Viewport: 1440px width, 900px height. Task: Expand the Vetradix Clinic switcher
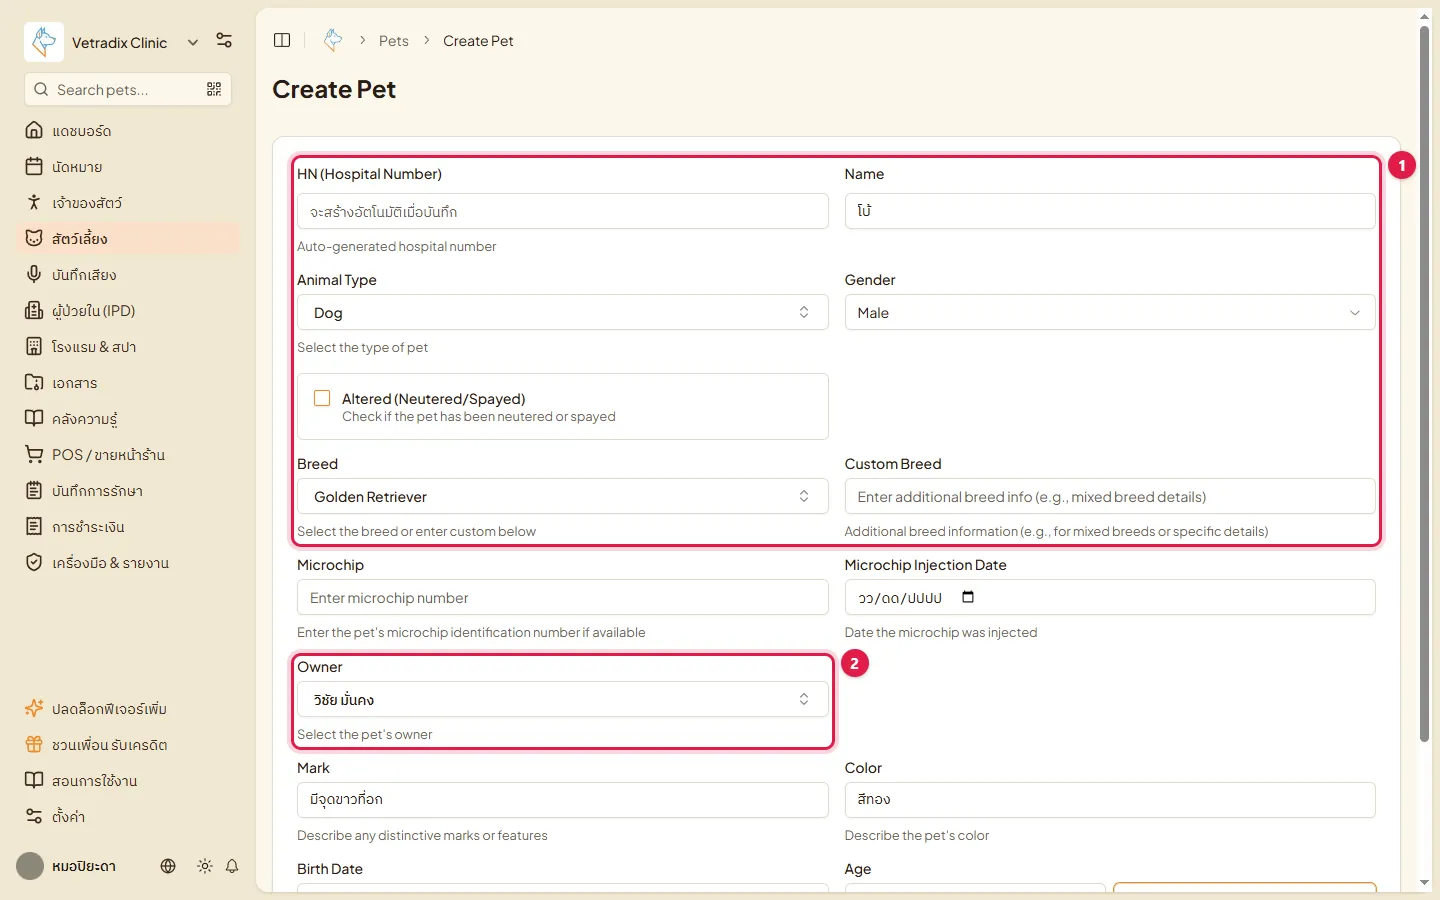(193, 42)
